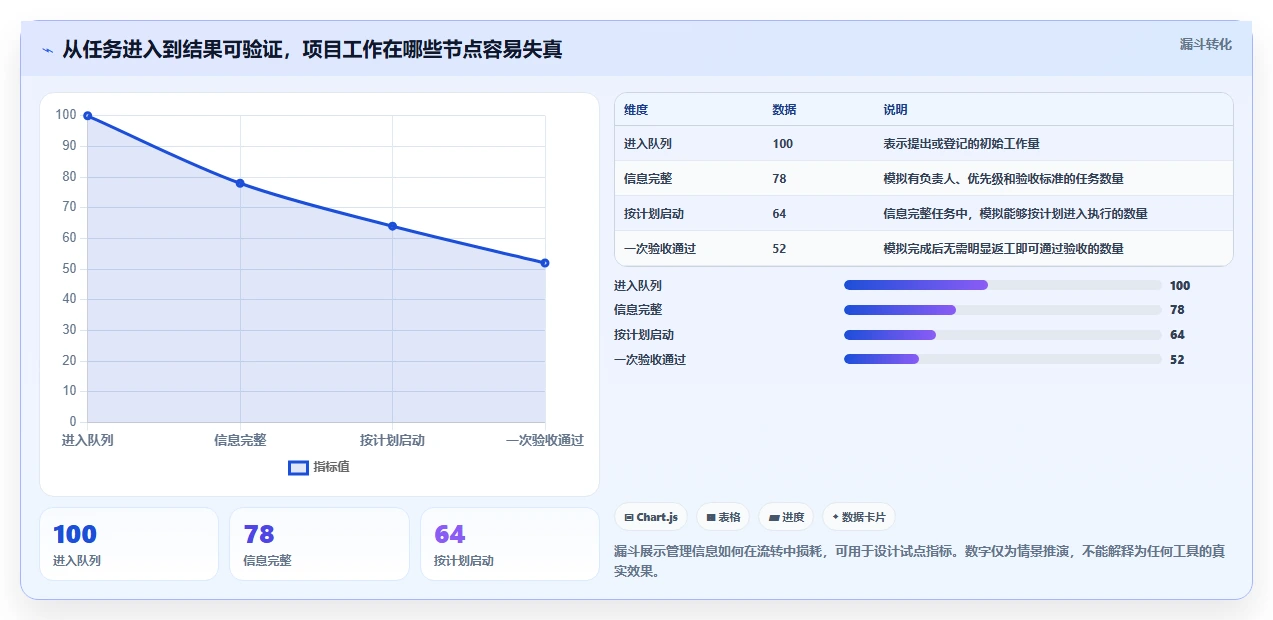This screenshot has width=1273, height=620.
Task: Click the 维度 column header
Action: click(x=636, y=110)
